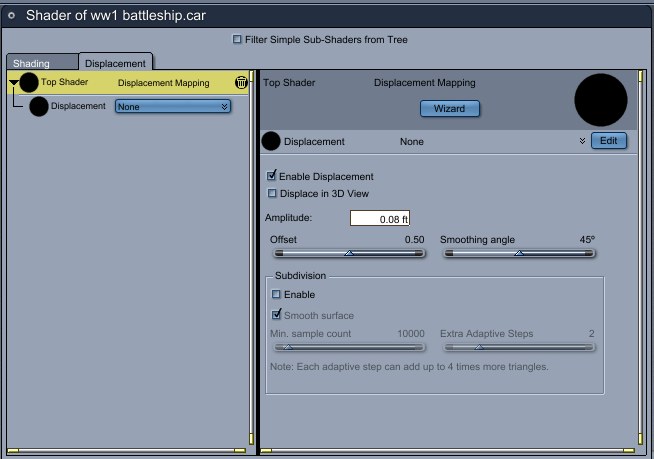Viewport: 654px width, 459px height.
Task: Adjust the Smoothing angle slider
Action: click(x=519, y=253)
